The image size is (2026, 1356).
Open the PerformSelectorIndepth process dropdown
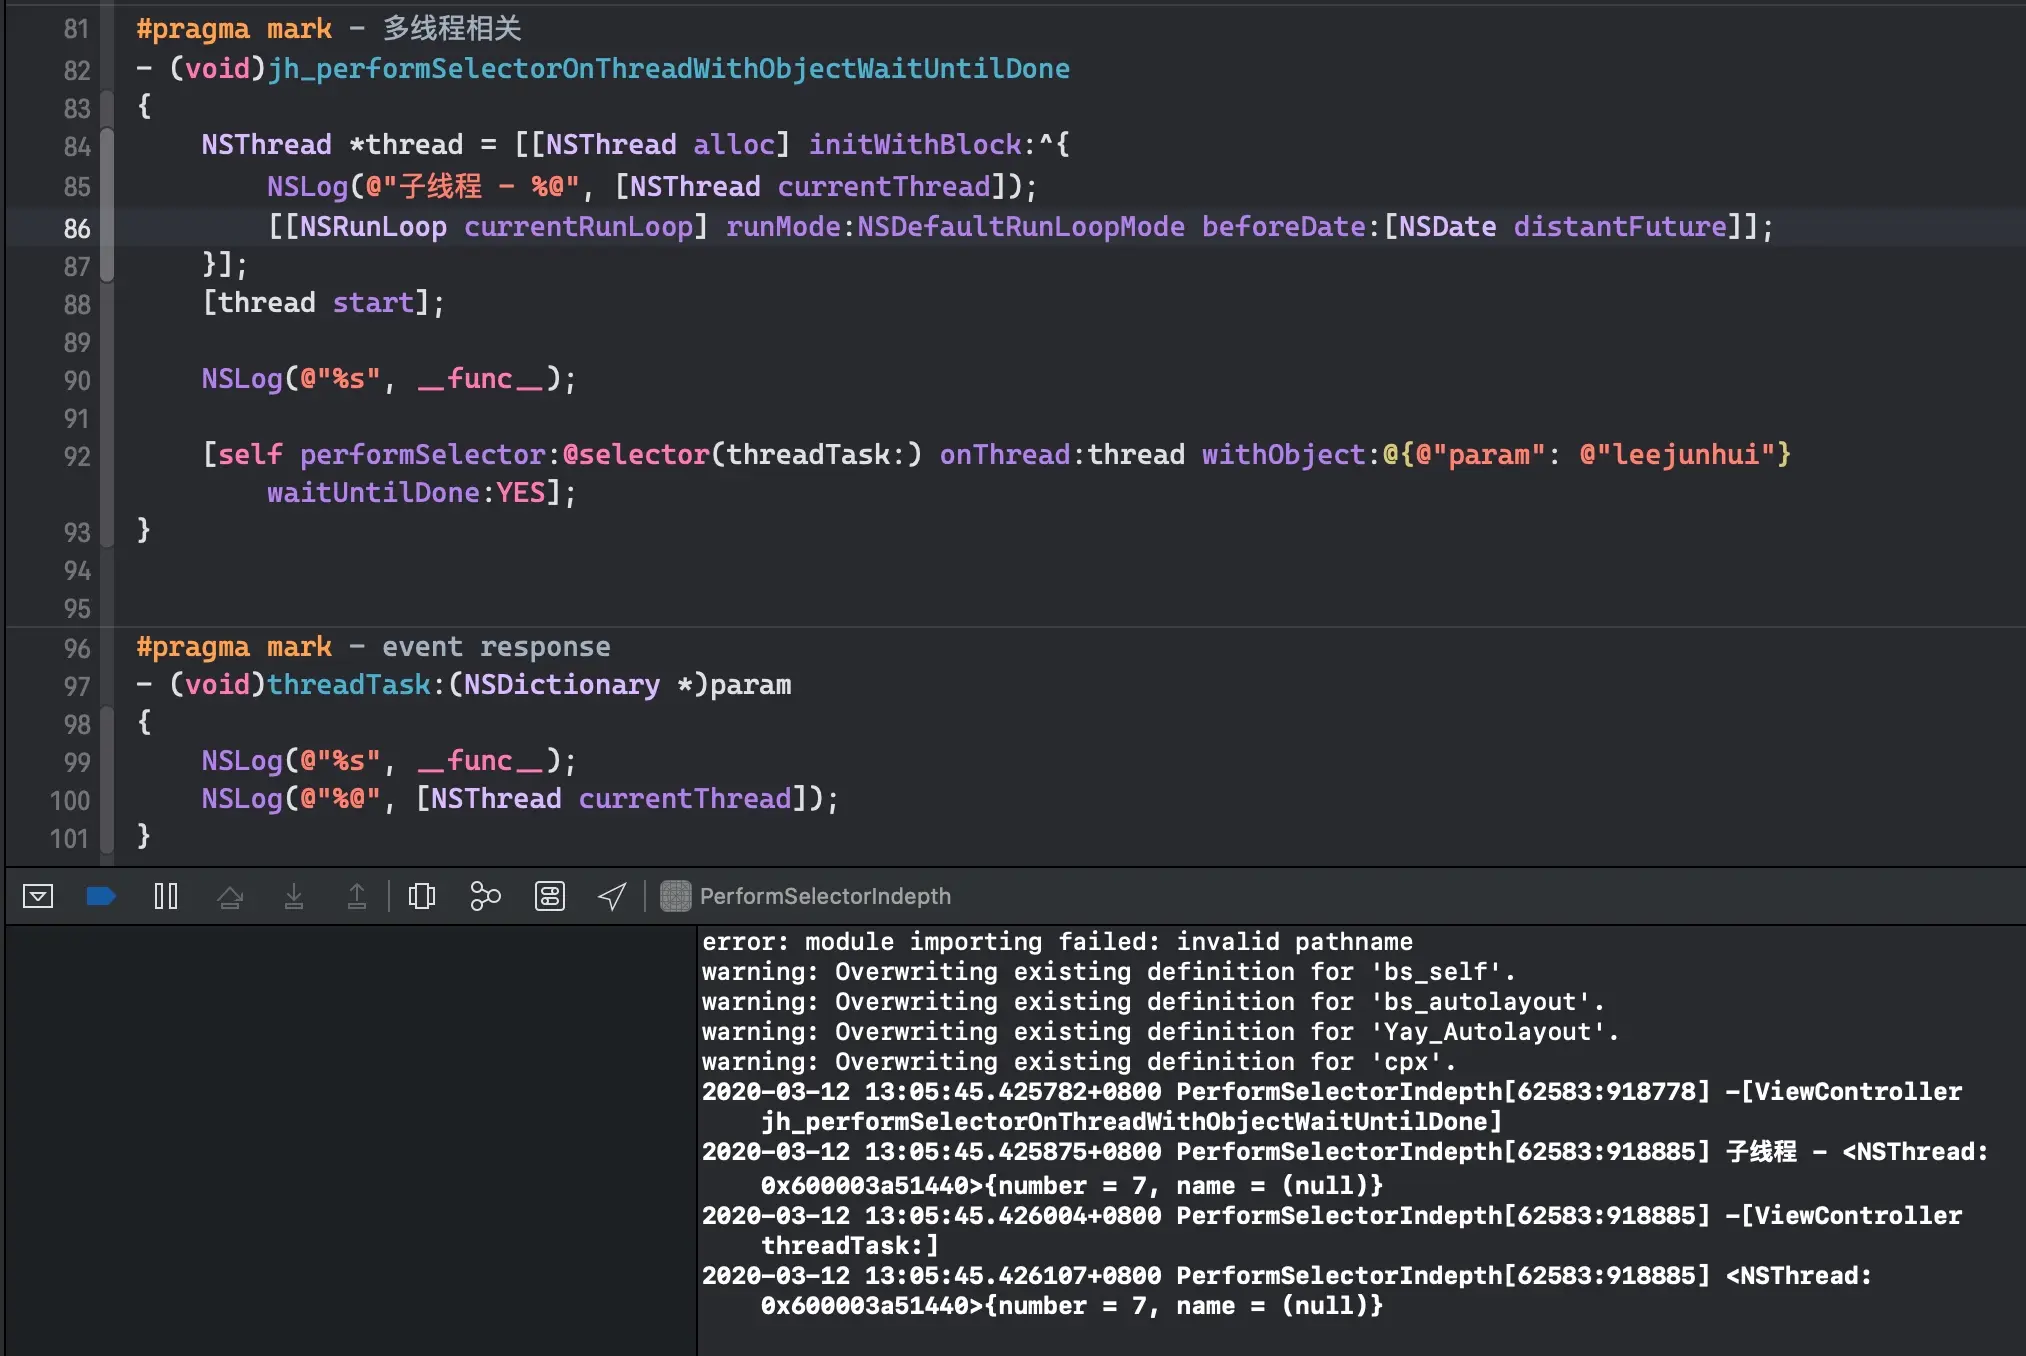pyautogui.click(x=824, y=896)
